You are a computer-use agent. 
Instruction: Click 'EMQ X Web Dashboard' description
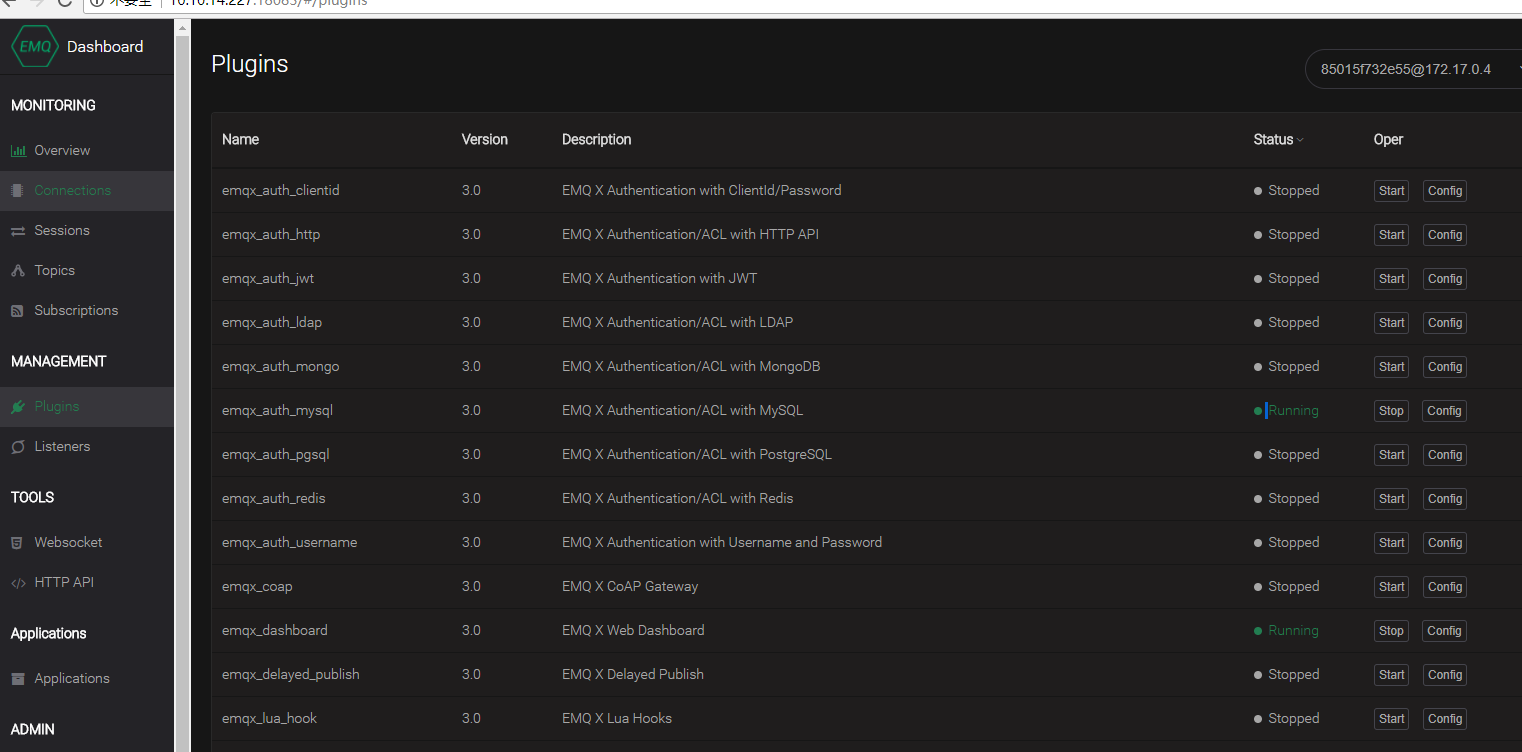click(x=633, y=631)
